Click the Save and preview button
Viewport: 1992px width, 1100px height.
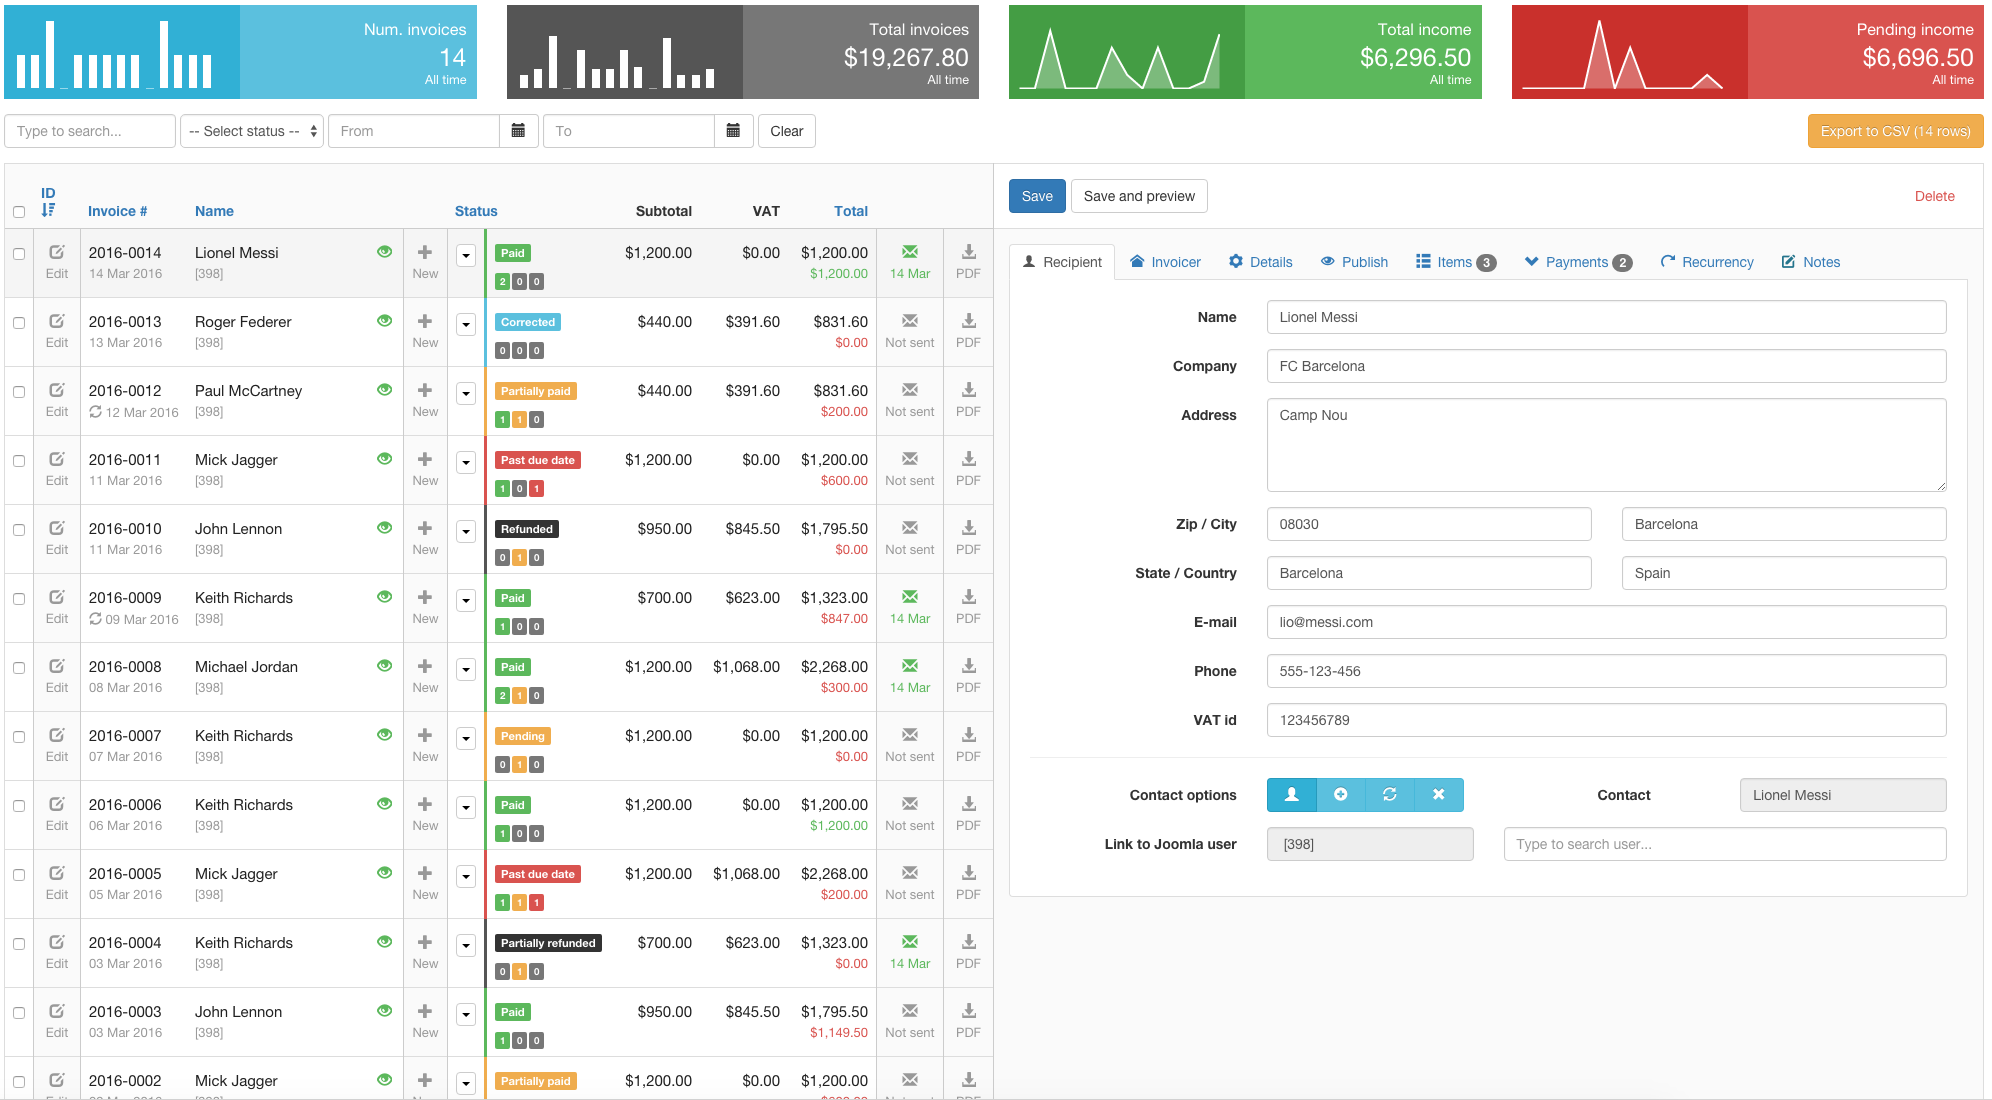(x=1138, y=196)
